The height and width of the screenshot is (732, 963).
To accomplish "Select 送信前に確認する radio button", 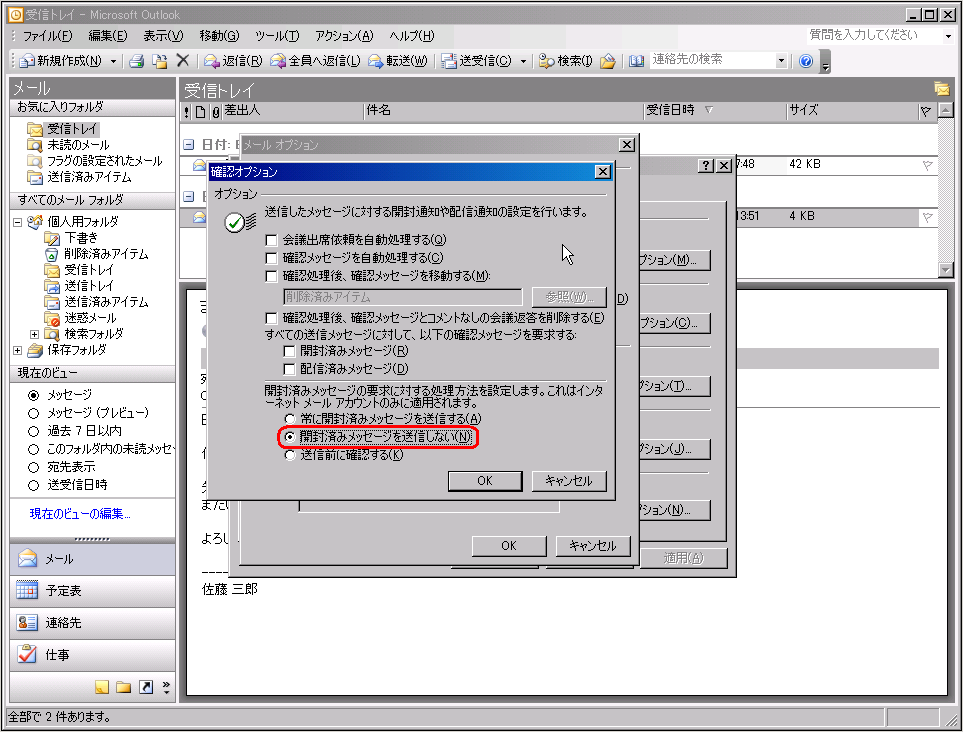I will coord(290,455).
